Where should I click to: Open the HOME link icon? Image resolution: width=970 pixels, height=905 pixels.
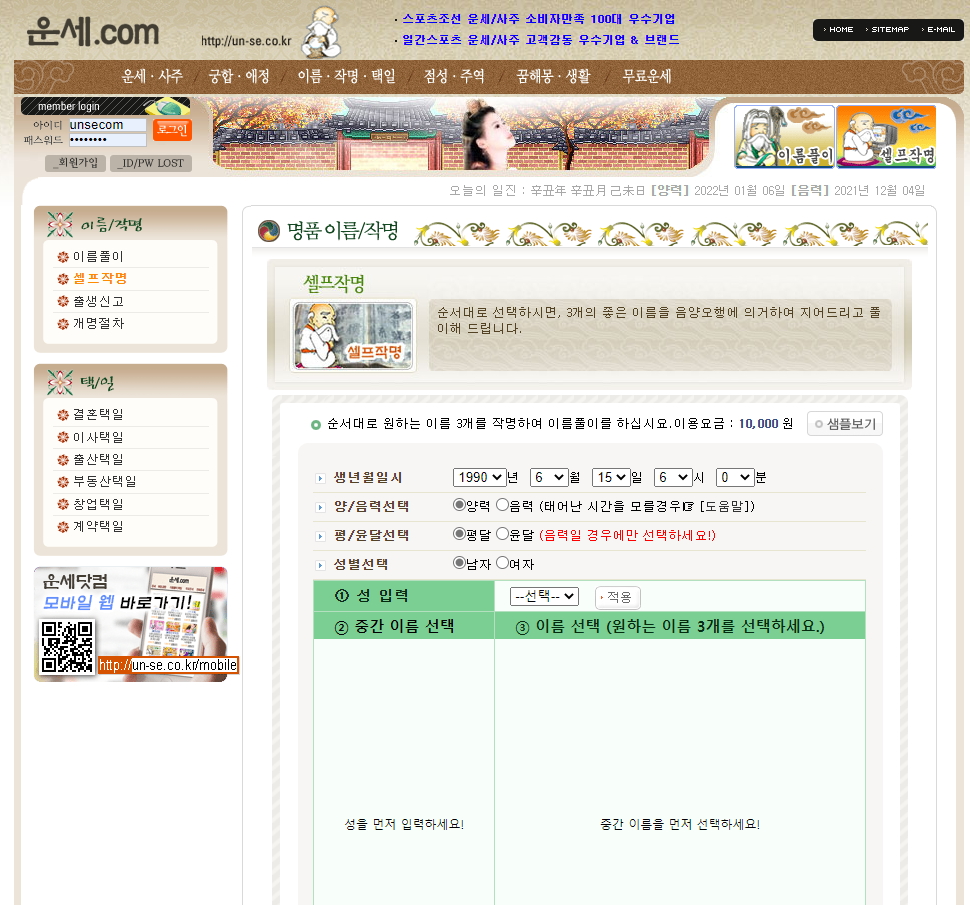838,30
